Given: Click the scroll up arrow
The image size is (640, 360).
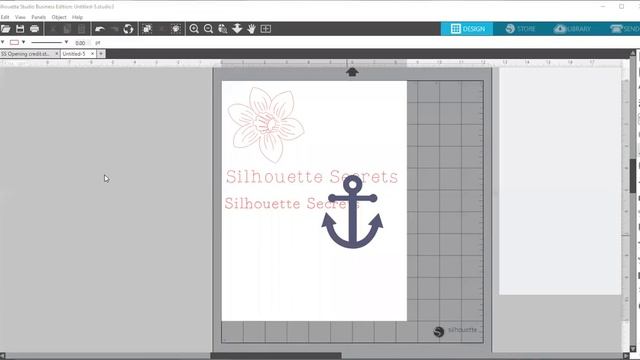Looking at the screenshot, I should (x=633, y=53).
